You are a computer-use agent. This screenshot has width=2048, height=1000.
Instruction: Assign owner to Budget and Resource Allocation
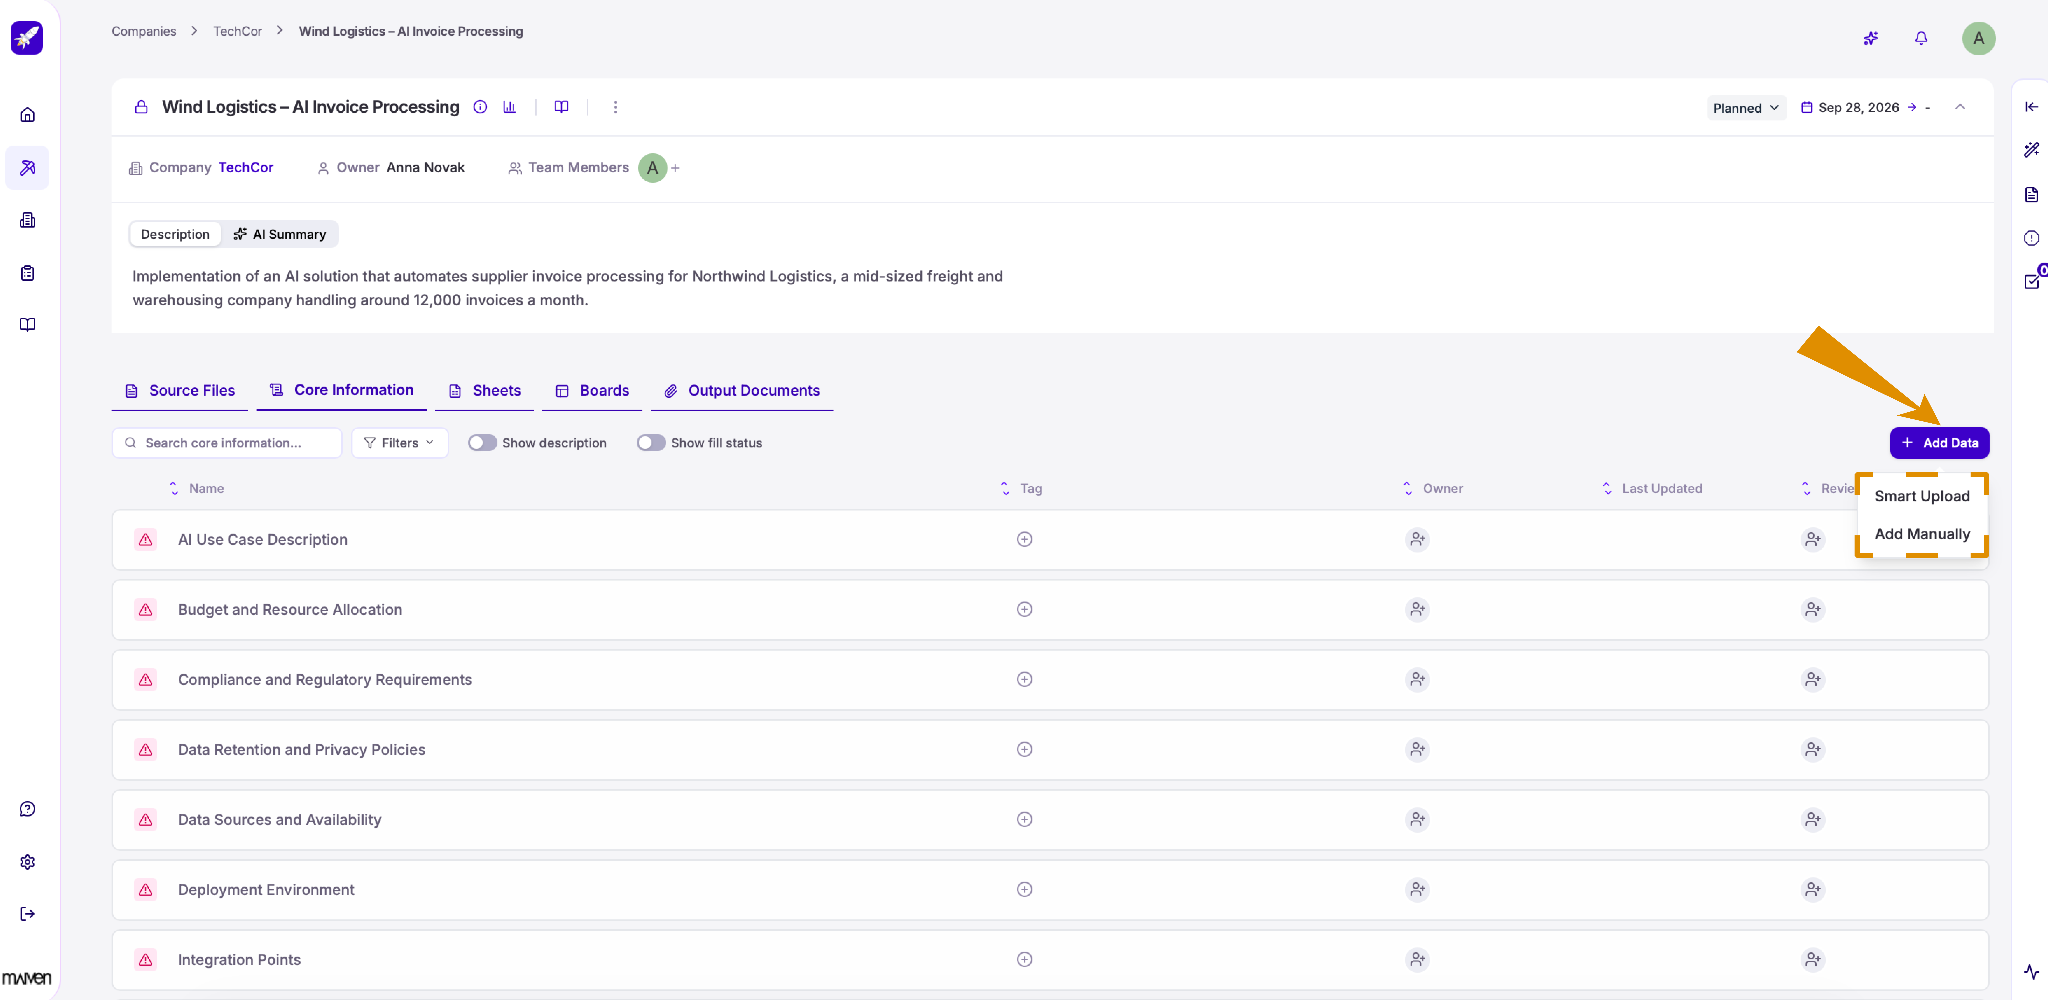click(x=1417, y=609)
